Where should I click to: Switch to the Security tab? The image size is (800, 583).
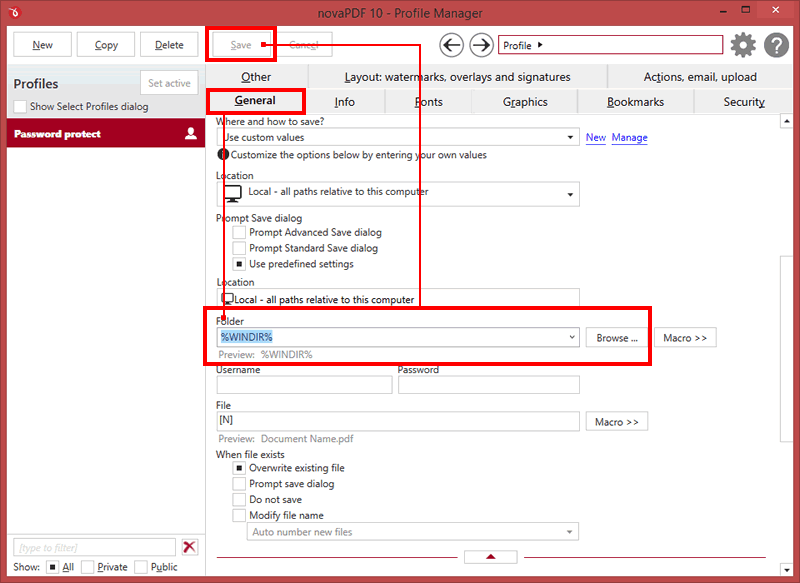[744, 102]
